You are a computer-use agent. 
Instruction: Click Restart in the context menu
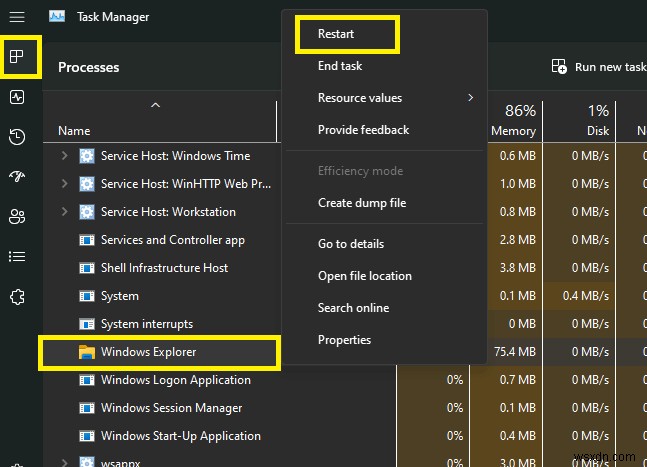pyautogui.click(x=336, y=34)
